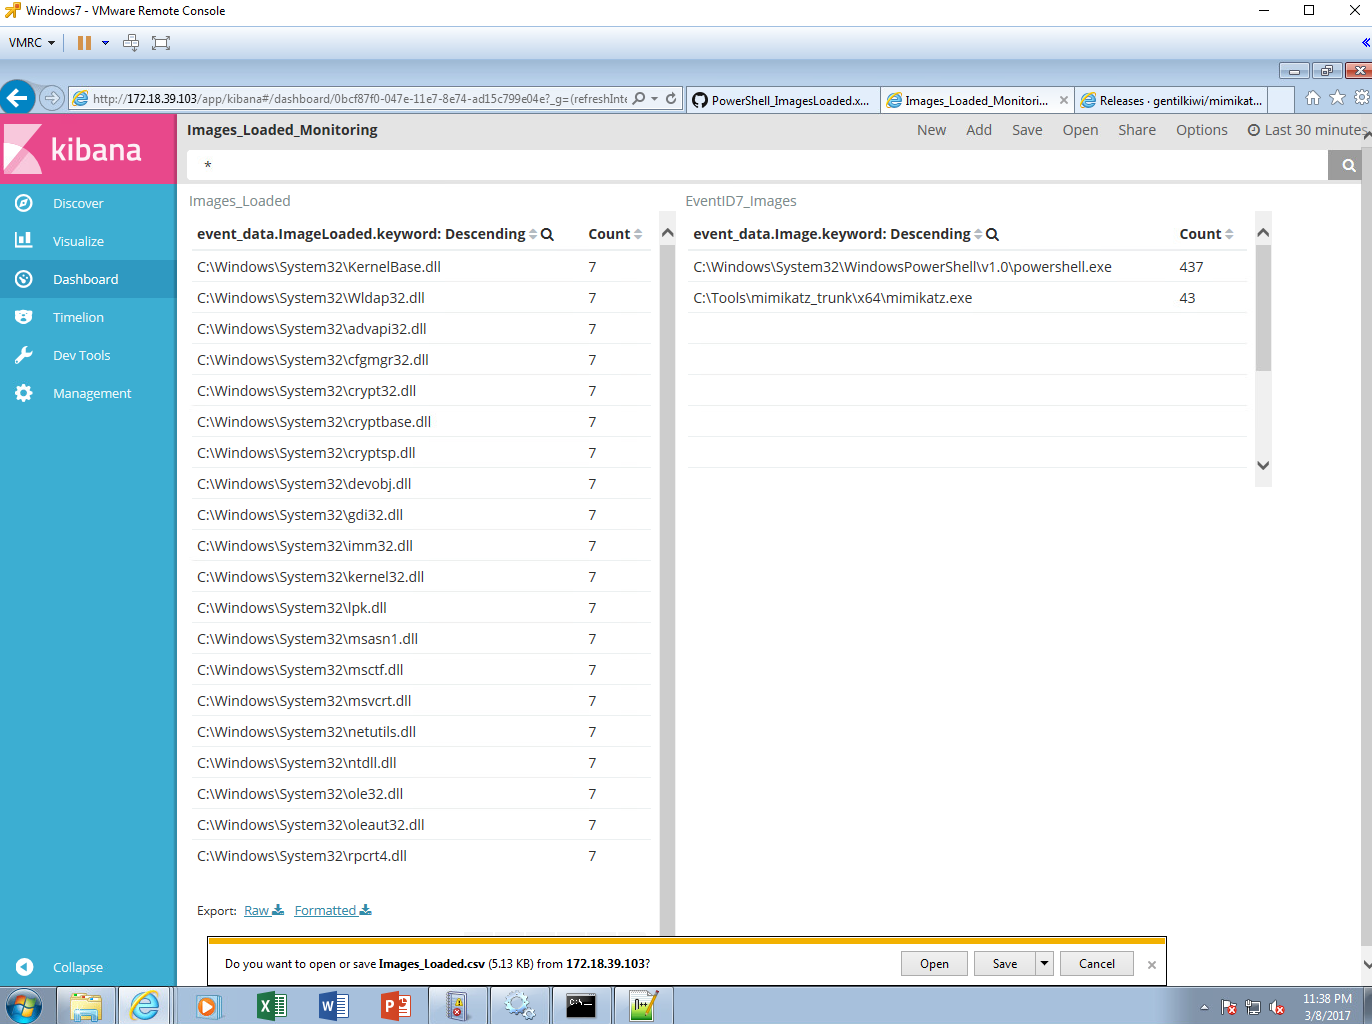Viewport: 1372px width, 1024px height.
Task: Open the VMRC dropdown menu
Action: tap(31, 43)
